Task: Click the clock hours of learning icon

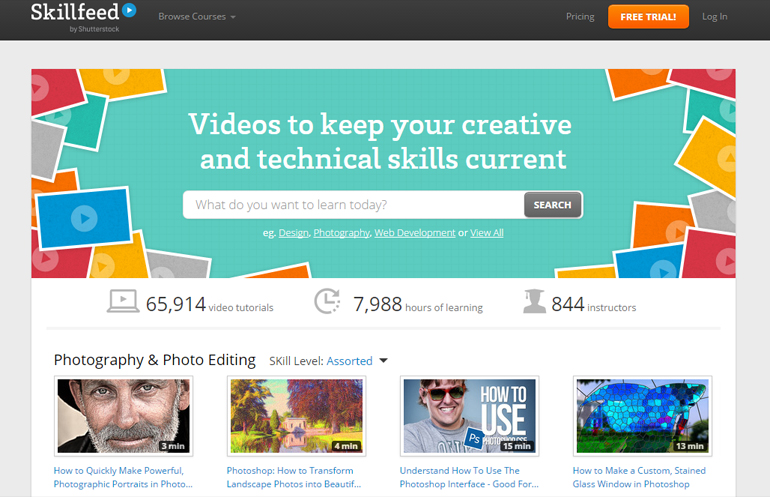Action: click(x=327, y=301)
